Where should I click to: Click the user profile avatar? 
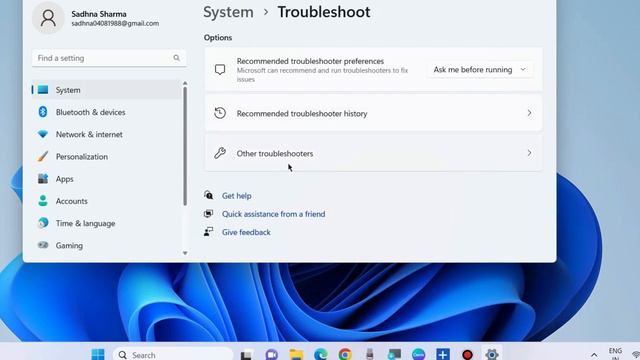coord(48,18)
